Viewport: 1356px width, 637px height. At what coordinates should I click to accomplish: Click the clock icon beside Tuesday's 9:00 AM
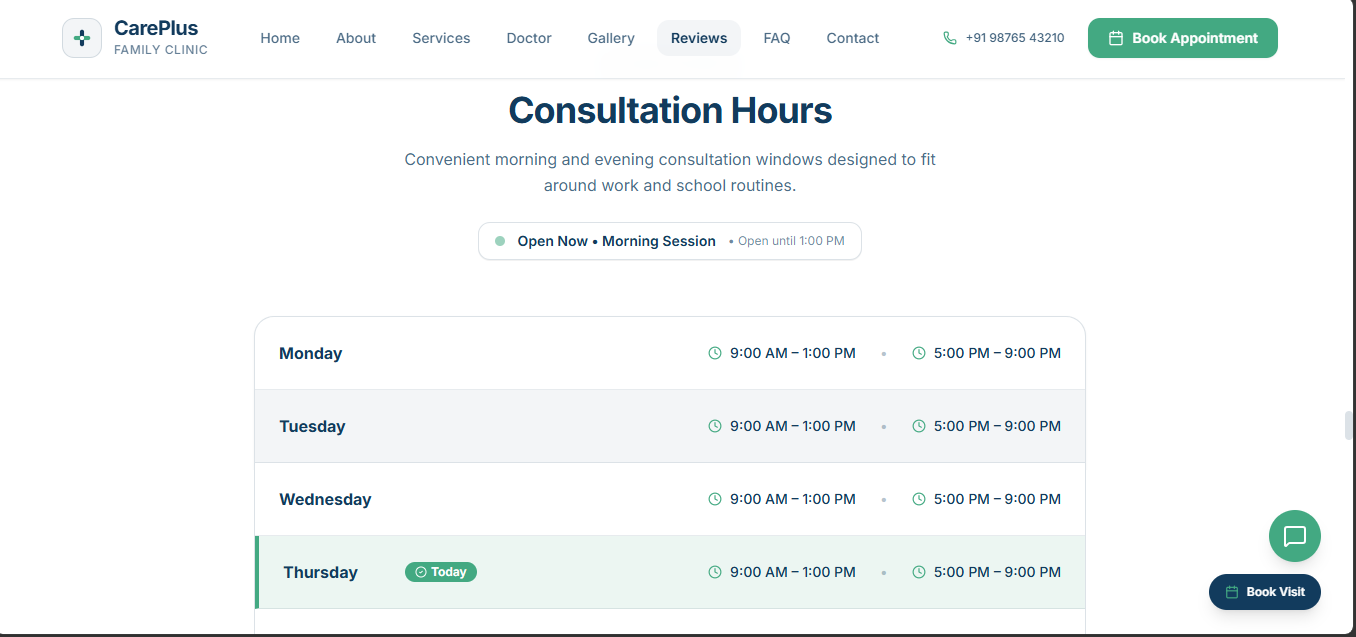715,426
